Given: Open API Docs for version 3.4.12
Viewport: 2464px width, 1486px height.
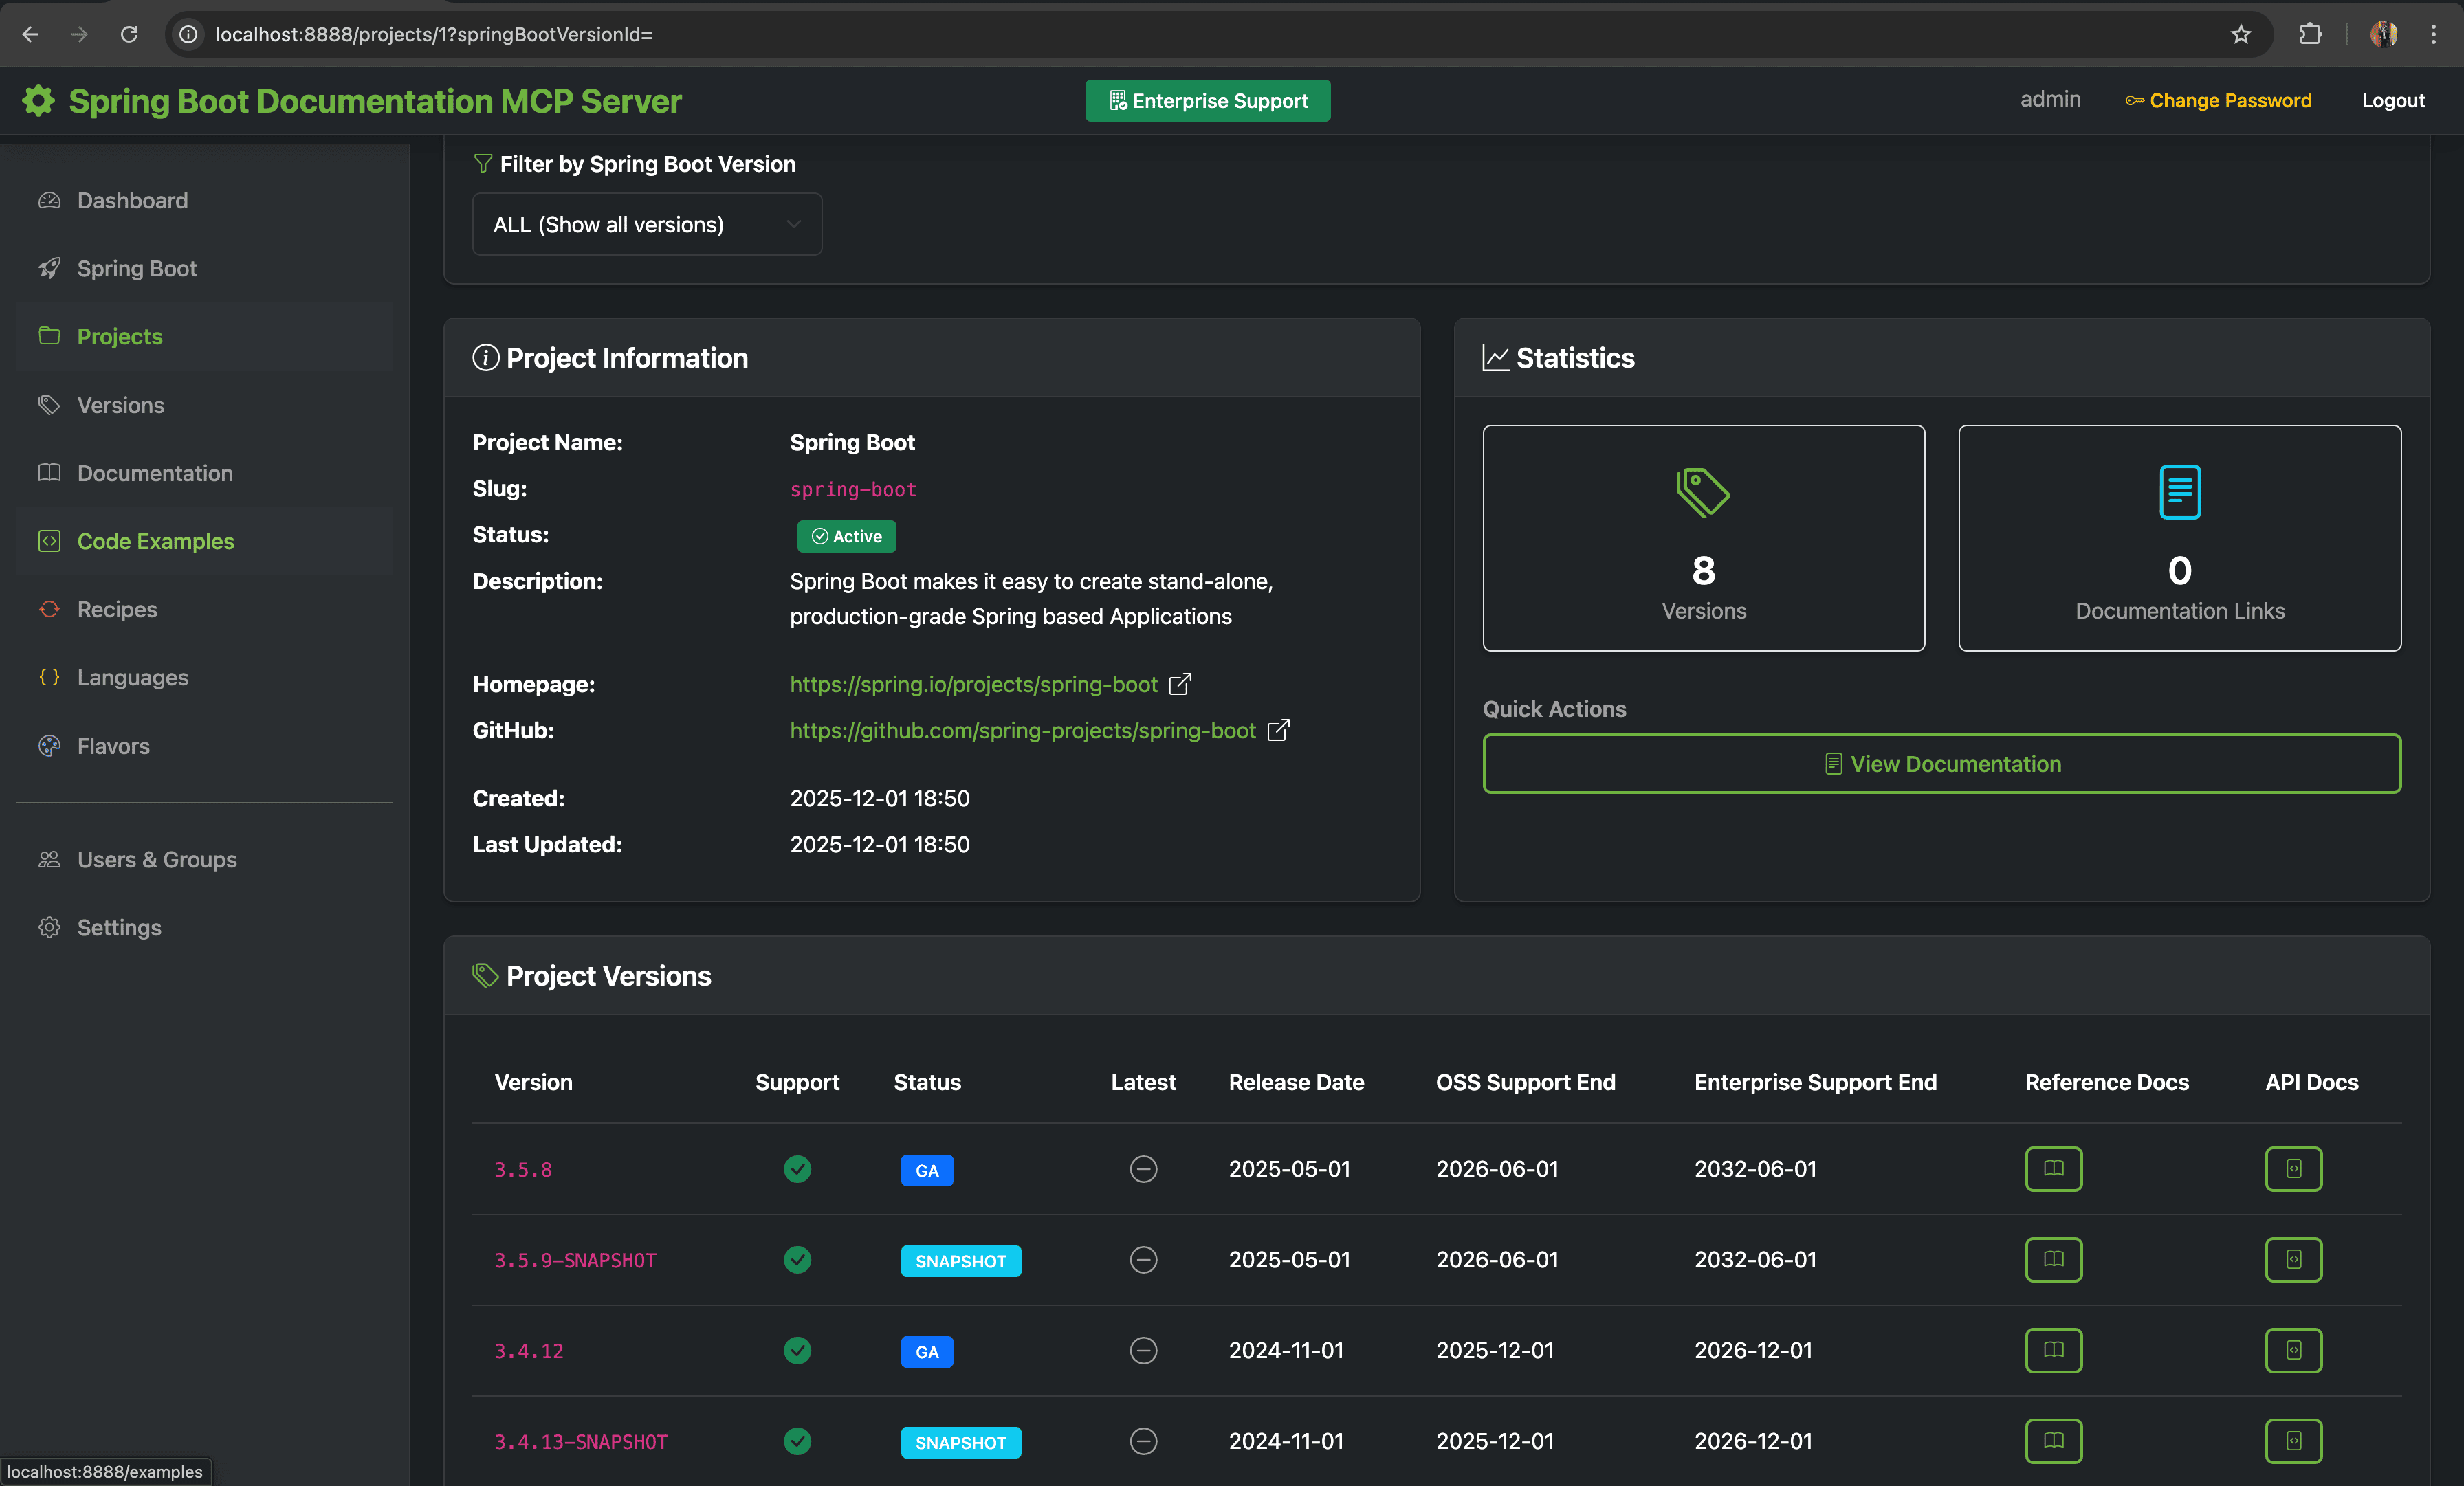Looking at the screenshot, I should click(x=2294, y=1350).
